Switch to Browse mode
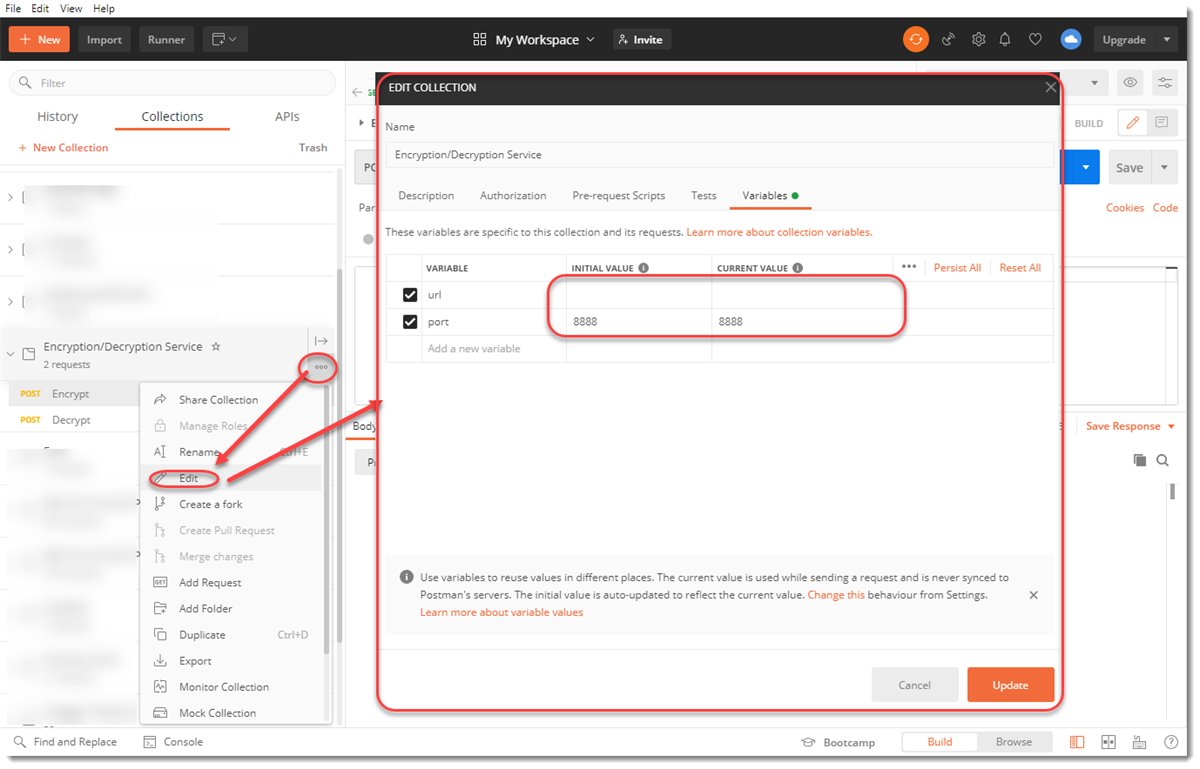 pos(1013,742)
